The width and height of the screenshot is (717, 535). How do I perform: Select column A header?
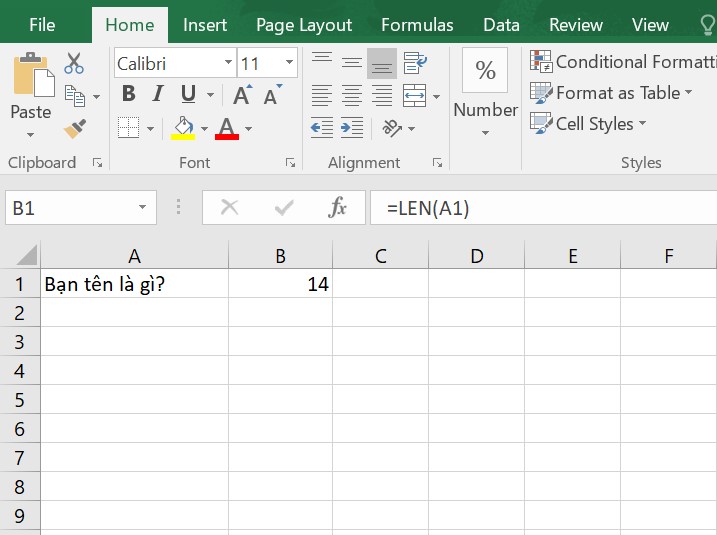pos(134,256)
